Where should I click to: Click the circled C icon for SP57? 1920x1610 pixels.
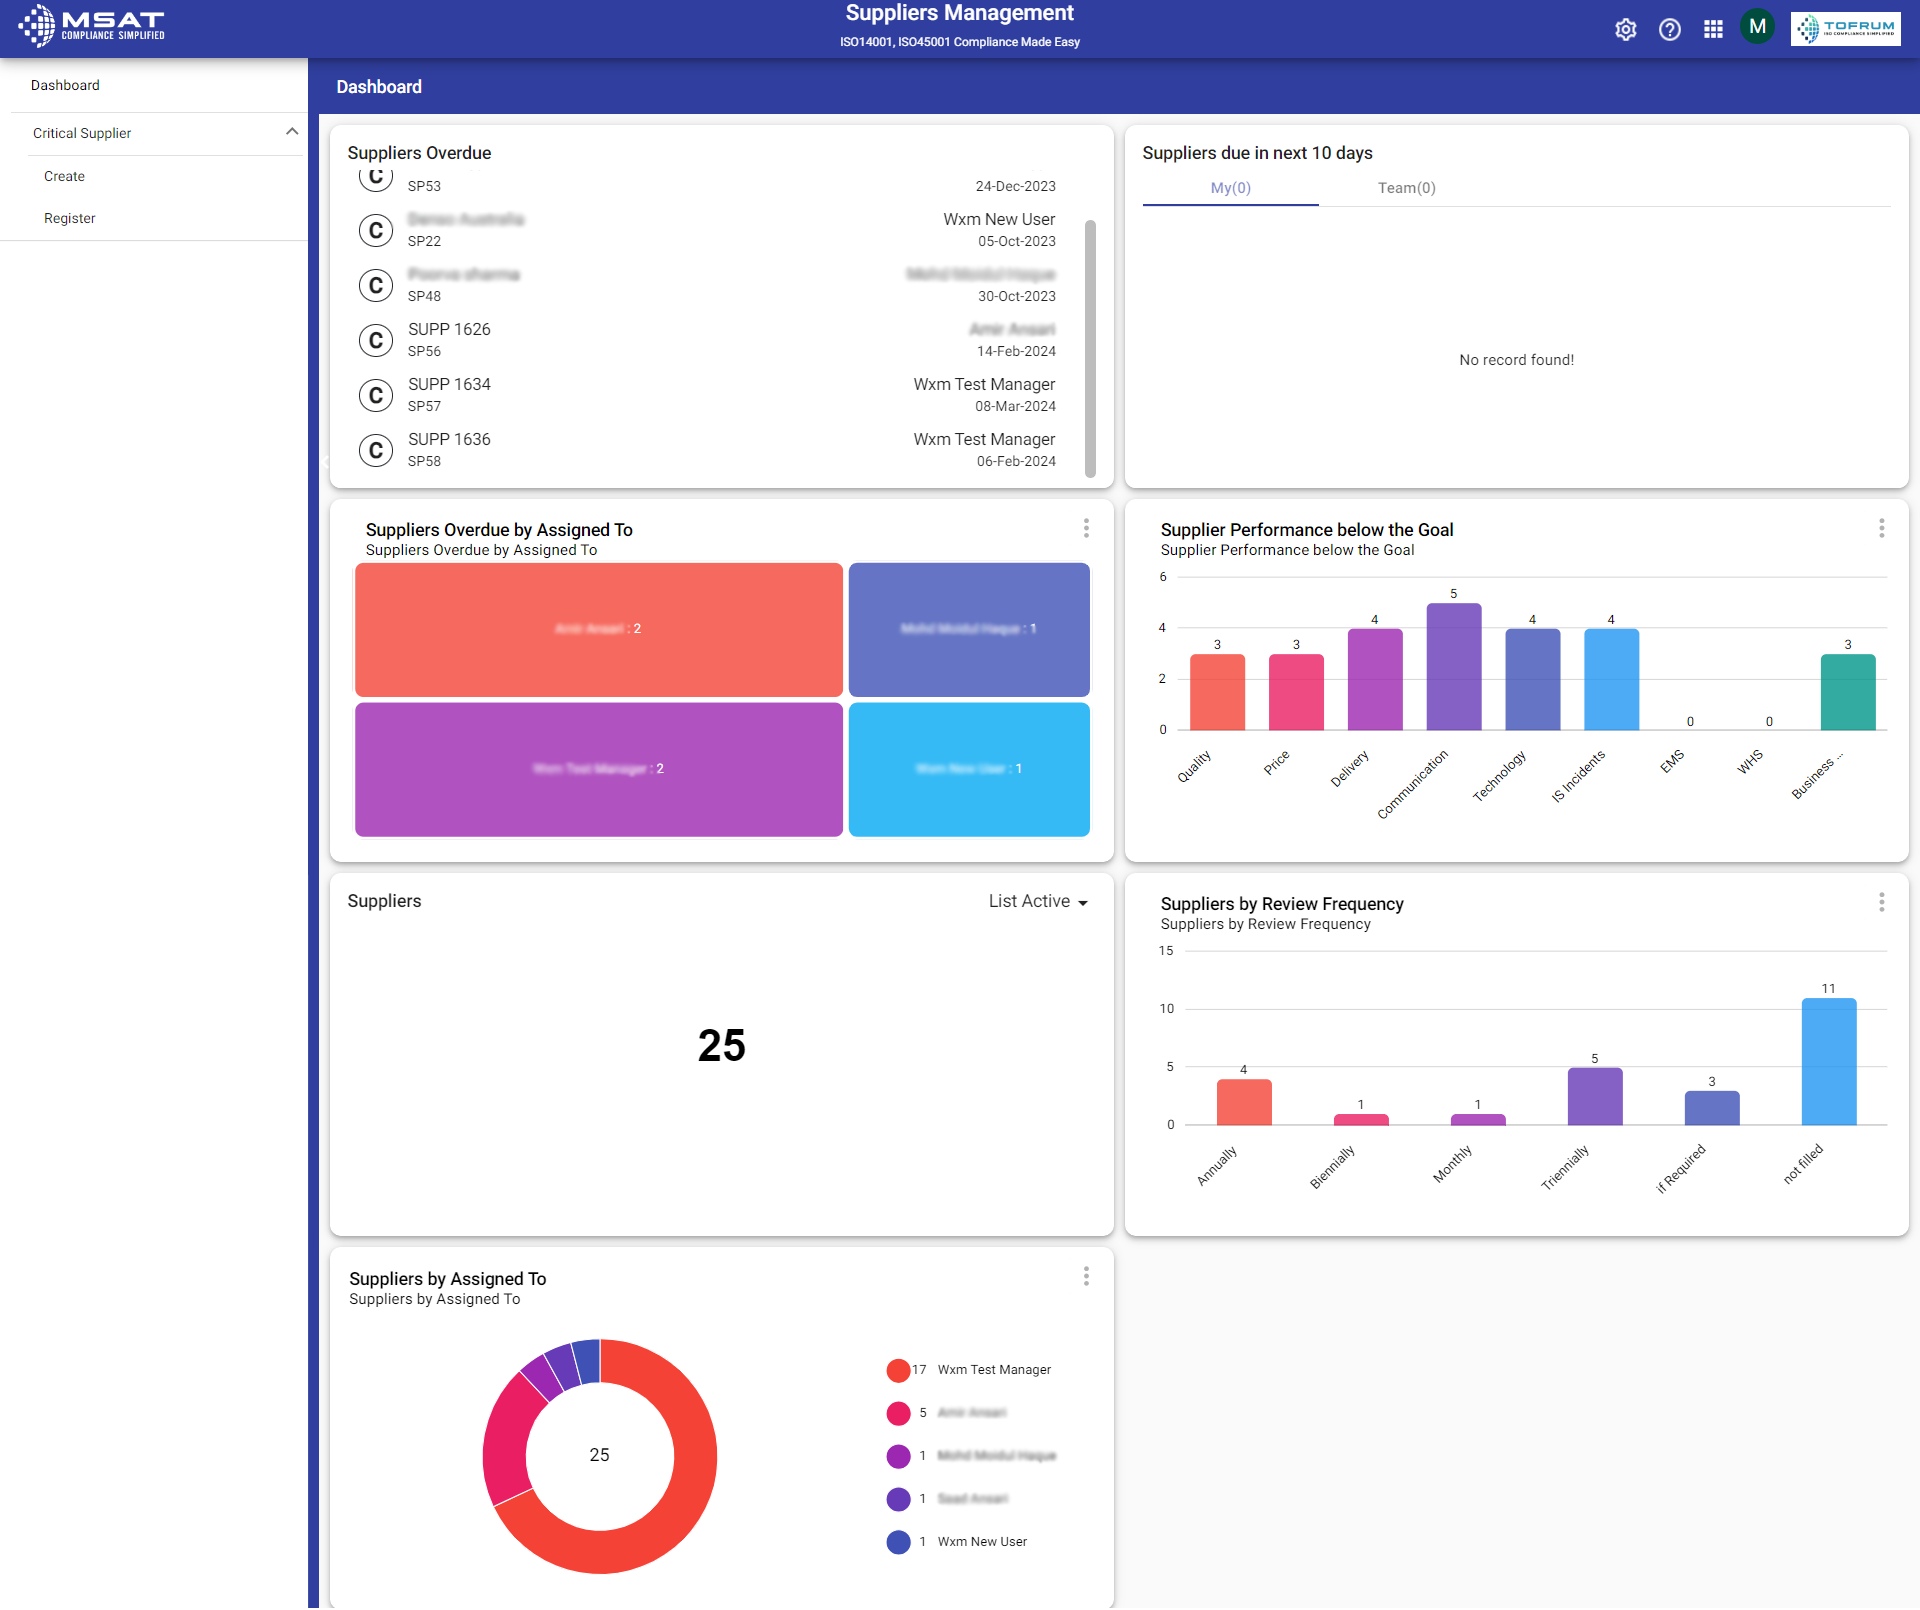(x=376, y=395)
